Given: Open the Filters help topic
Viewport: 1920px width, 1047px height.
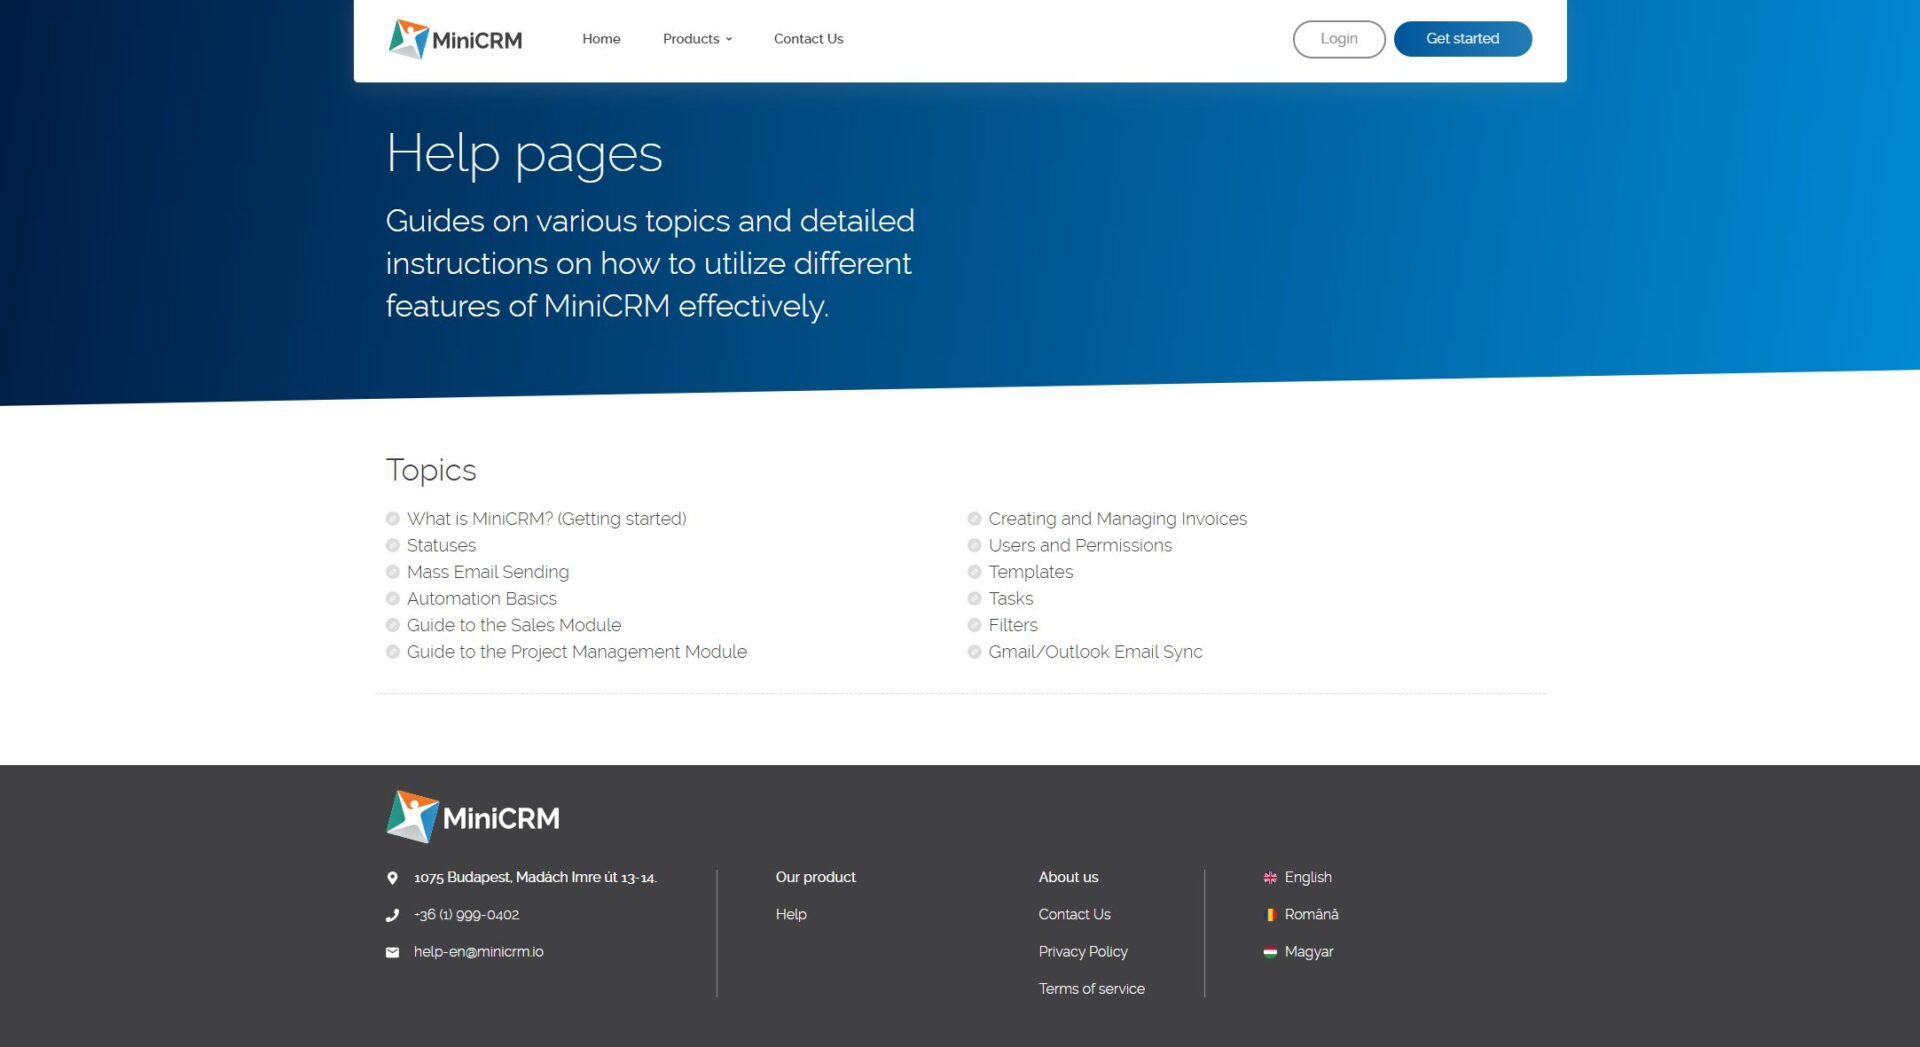Looking at the screenshot, I should tap(1013, 625).
